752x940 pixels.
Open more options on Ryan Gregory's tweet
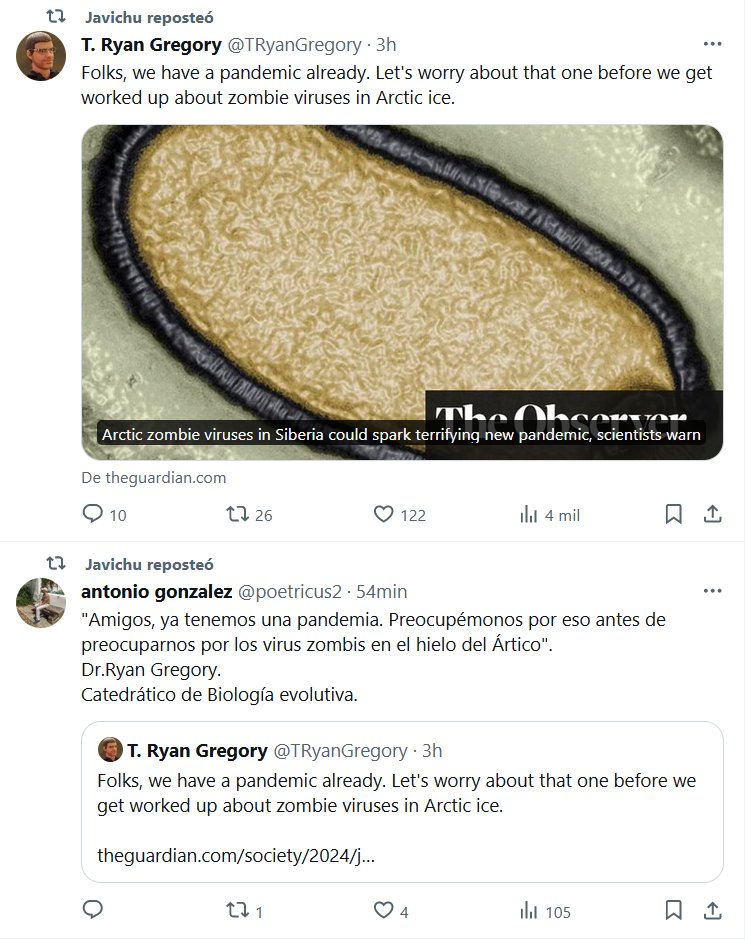(x=712, y=44)
